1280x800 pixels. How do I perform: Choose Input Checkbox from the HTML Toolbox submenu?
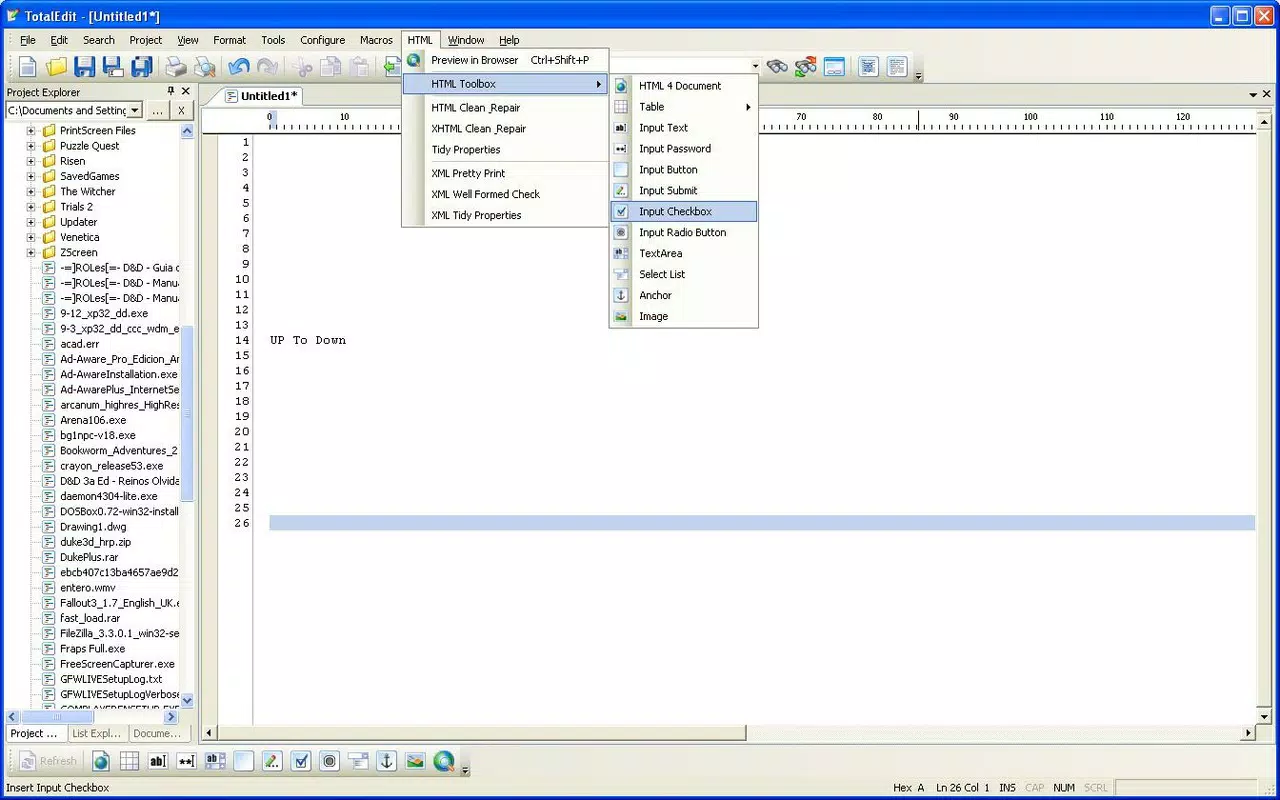click(683, 211)
